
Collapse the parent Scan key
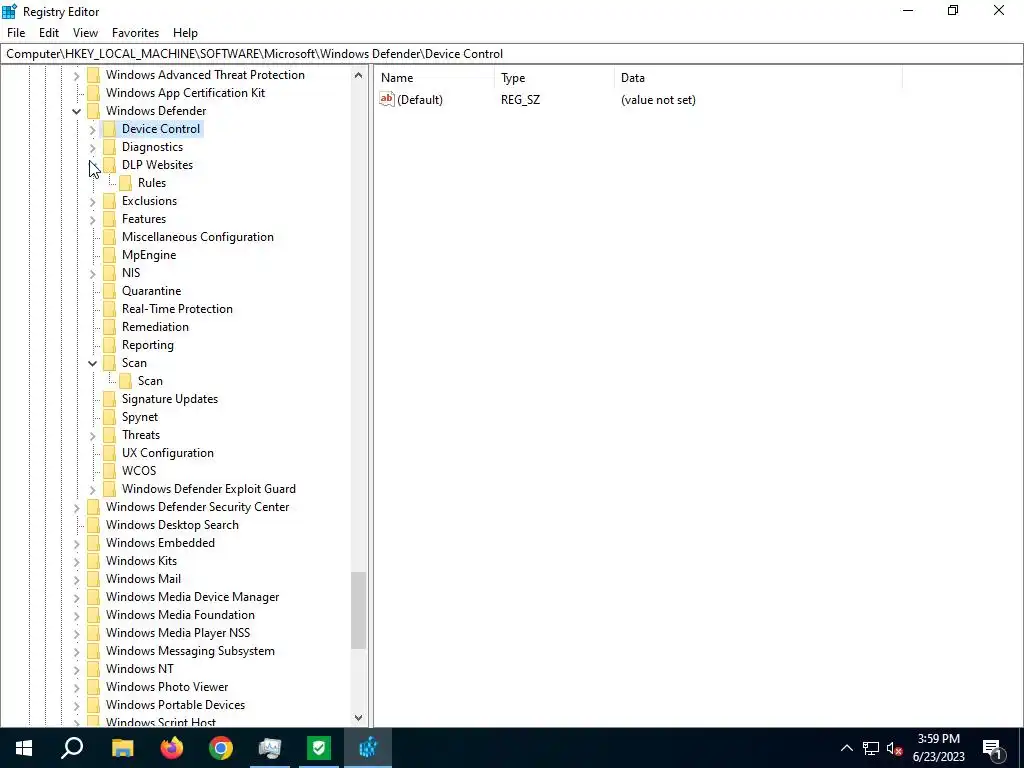pos(92,363)
